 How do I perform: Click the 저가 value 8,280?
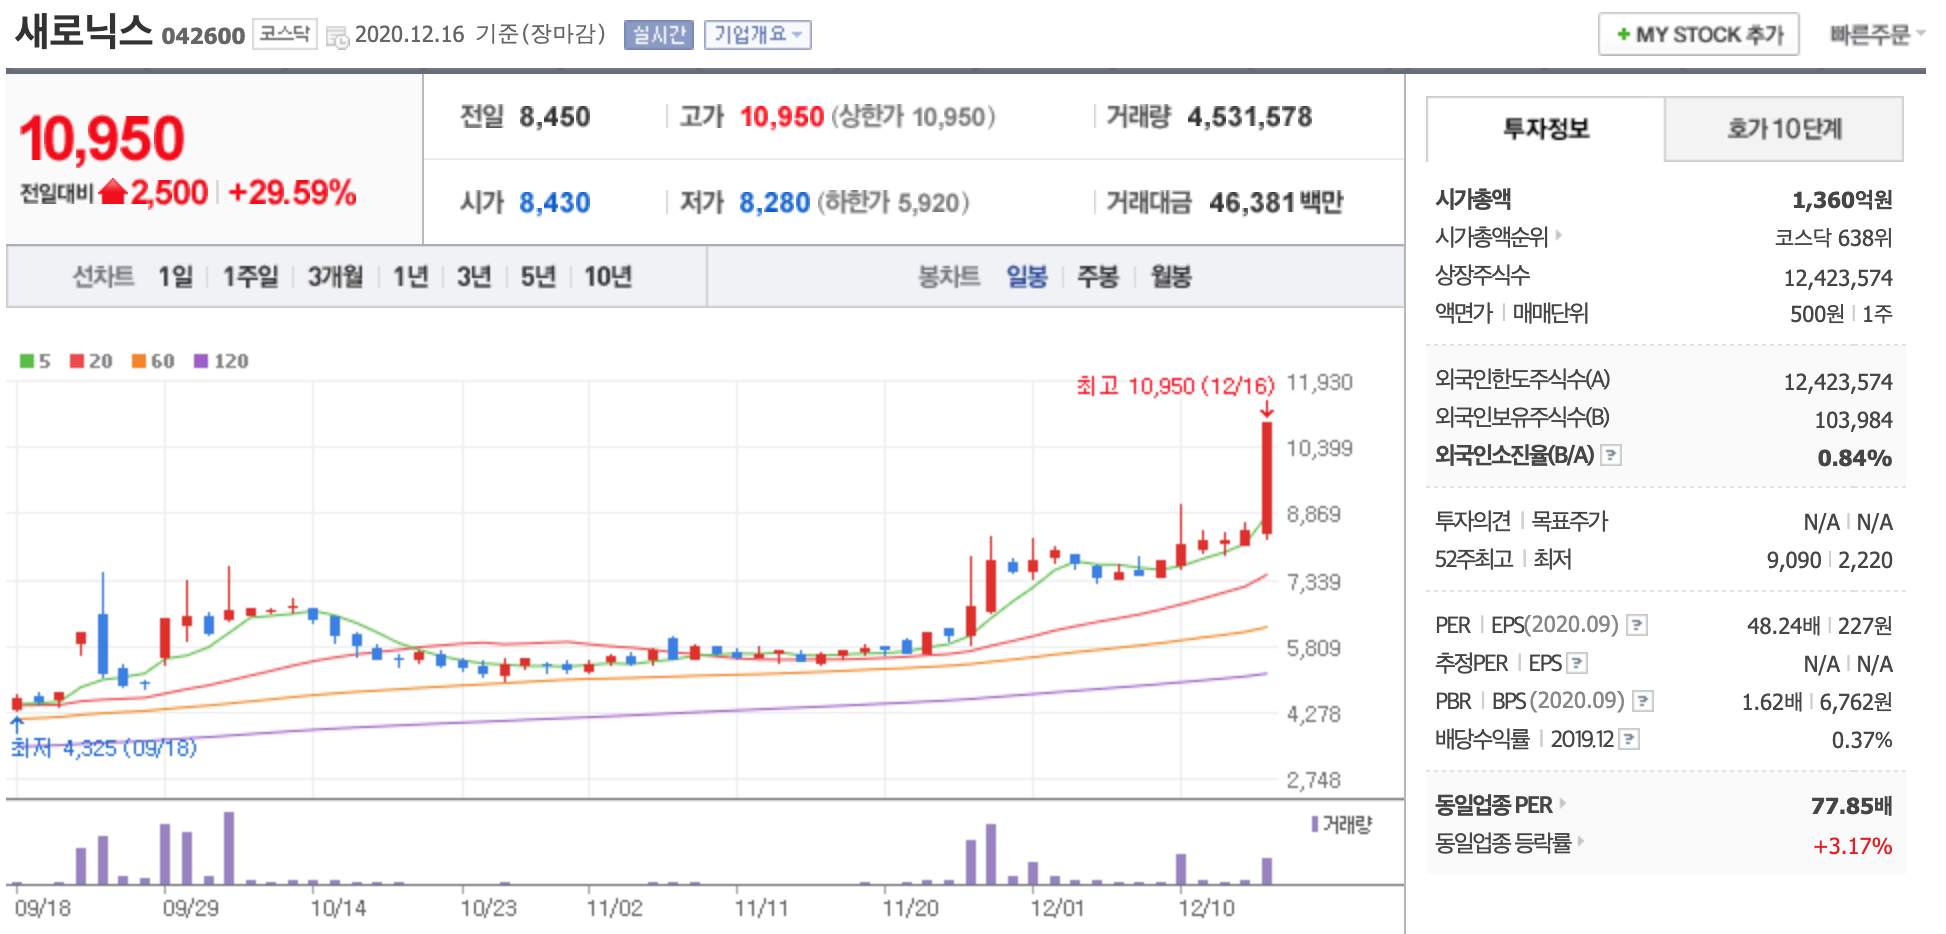coord(774,203)
